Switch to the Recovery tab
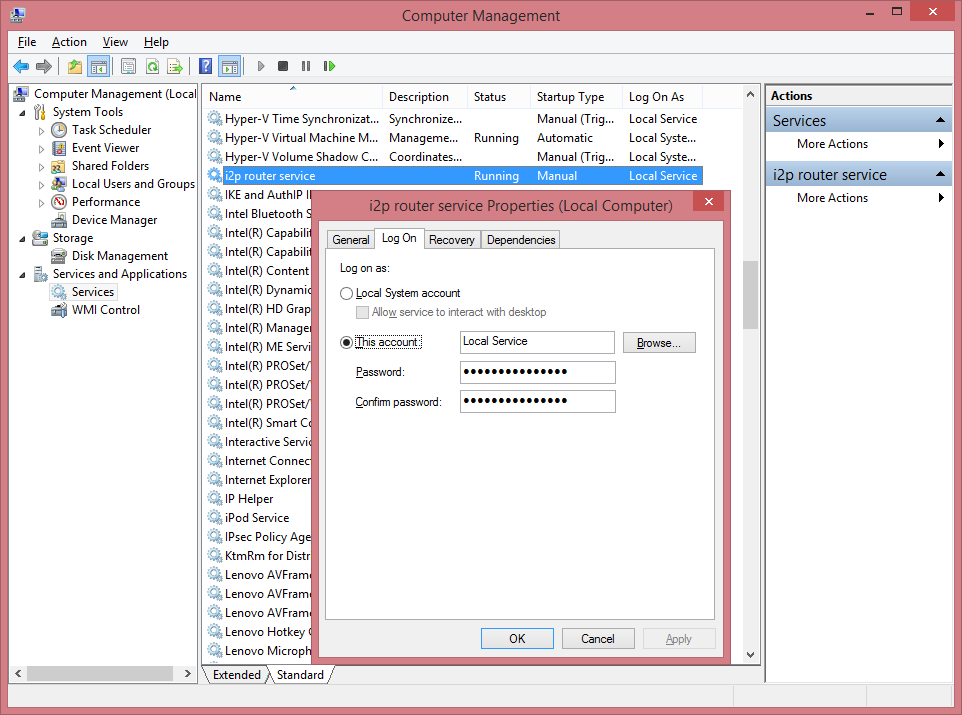 tap(451, 239)
